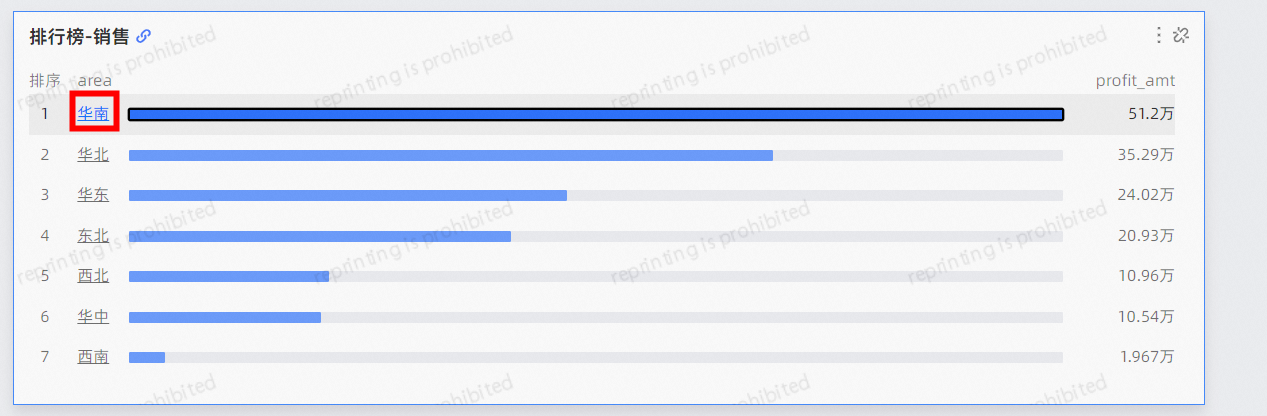Click the 华北 area link
This screenshot has height=416, width=1267.
tap(93, 155)
